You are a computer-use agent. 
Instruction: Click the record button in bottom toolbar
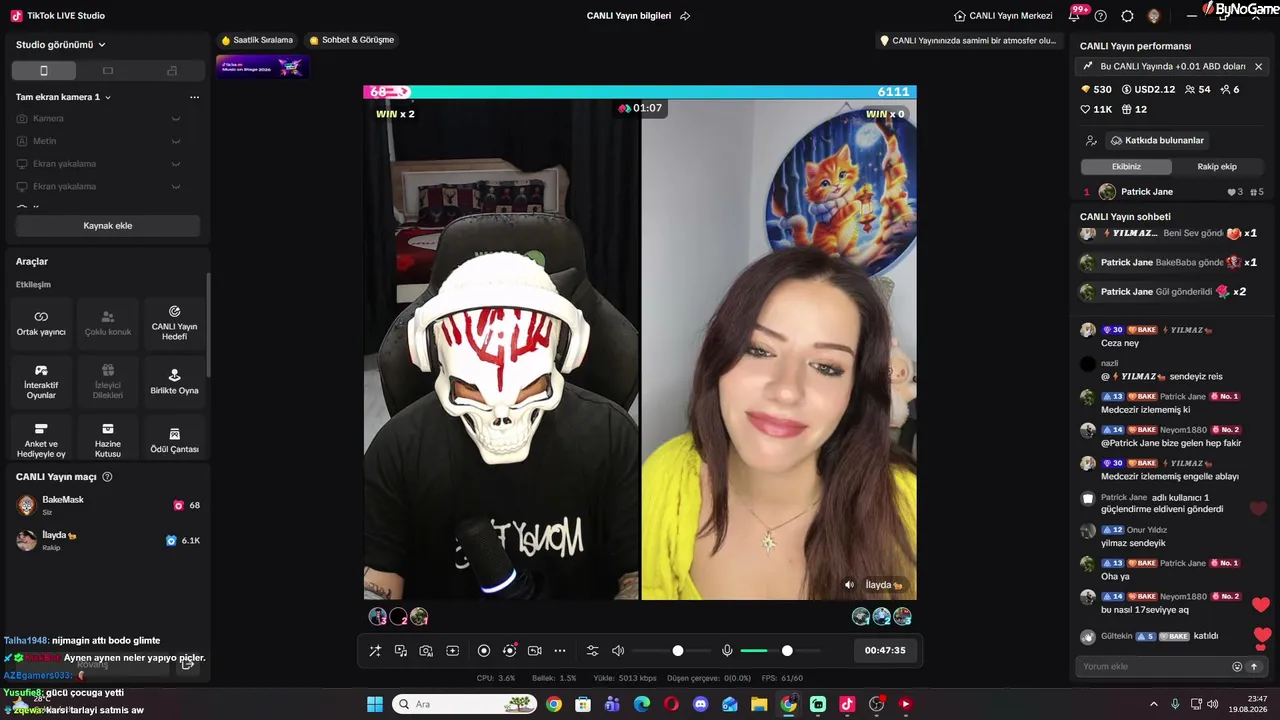click(x=484, y=651)
